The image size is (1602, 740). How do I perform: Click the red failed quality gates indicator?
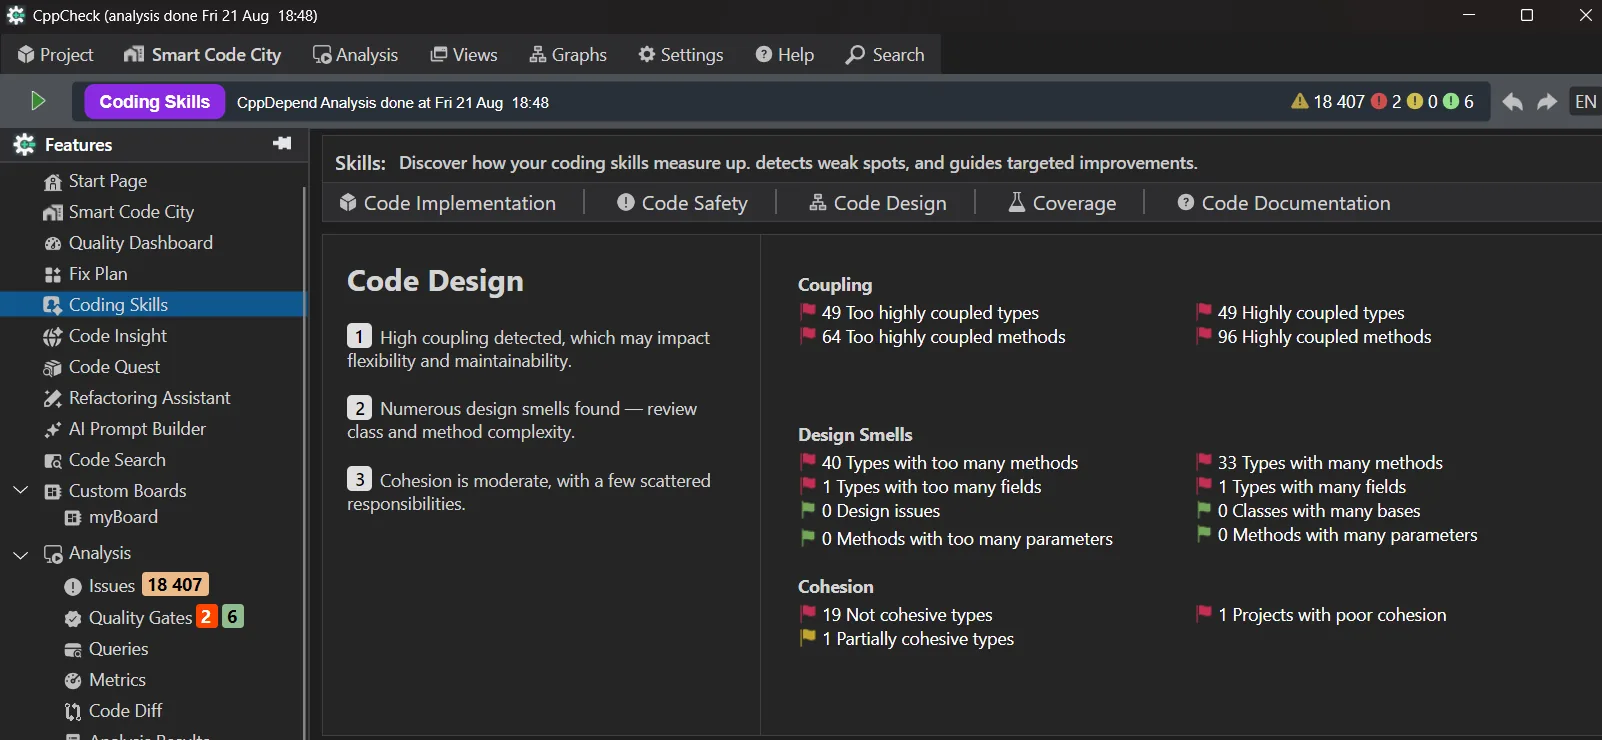point(1379,101)
